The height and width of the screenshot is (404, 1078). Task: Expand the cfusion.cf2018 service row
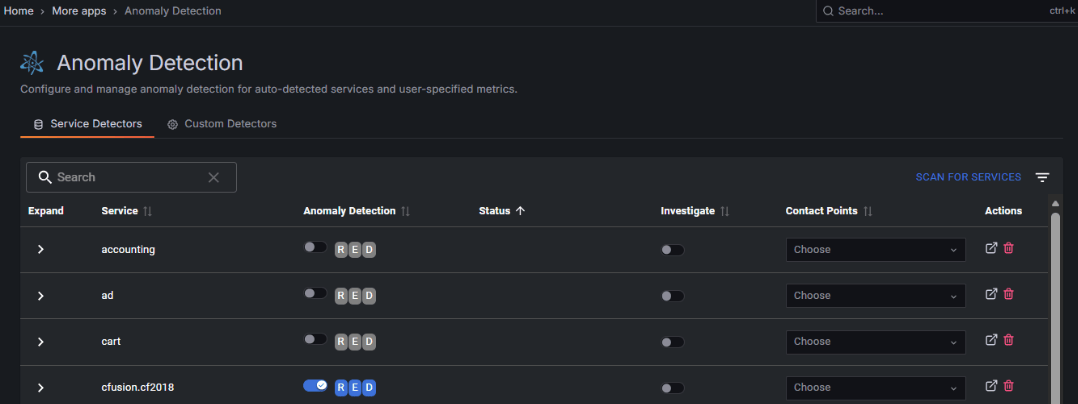coord(41,387)
